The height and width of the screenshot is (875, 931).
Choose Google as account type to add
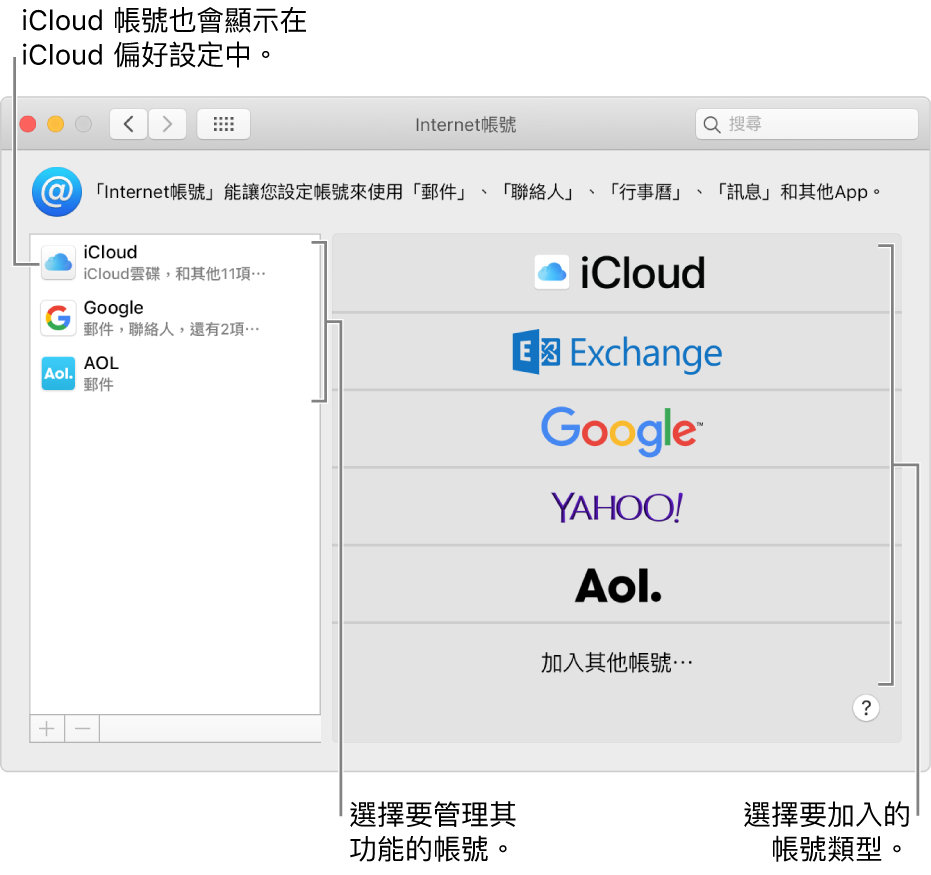pos(617,429)
